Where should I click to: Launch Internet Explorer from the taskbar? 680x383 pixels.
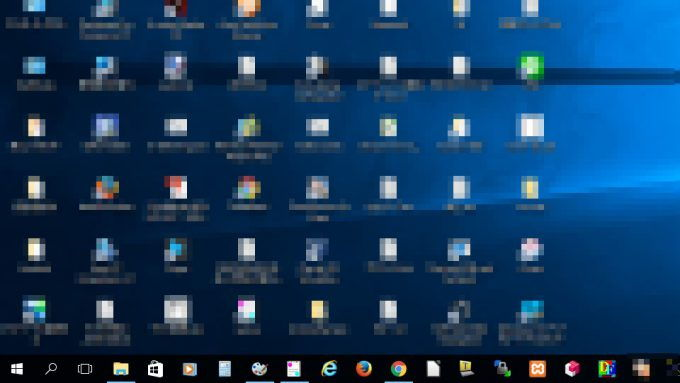(329, 369)
